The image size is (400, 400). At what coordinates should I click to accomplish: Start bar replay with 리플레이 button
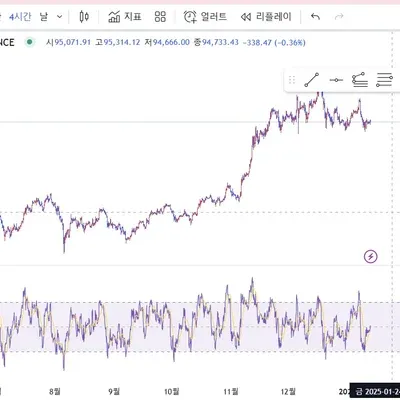point(266,17)
